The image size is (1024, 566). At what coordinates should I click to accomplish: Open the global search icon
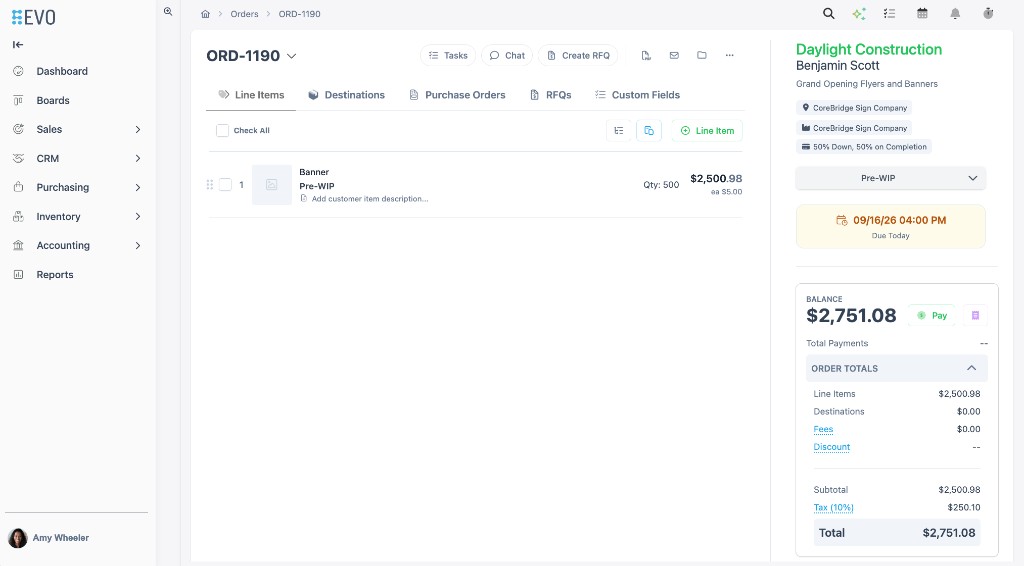pyautogui.click(x=828, y=13)
